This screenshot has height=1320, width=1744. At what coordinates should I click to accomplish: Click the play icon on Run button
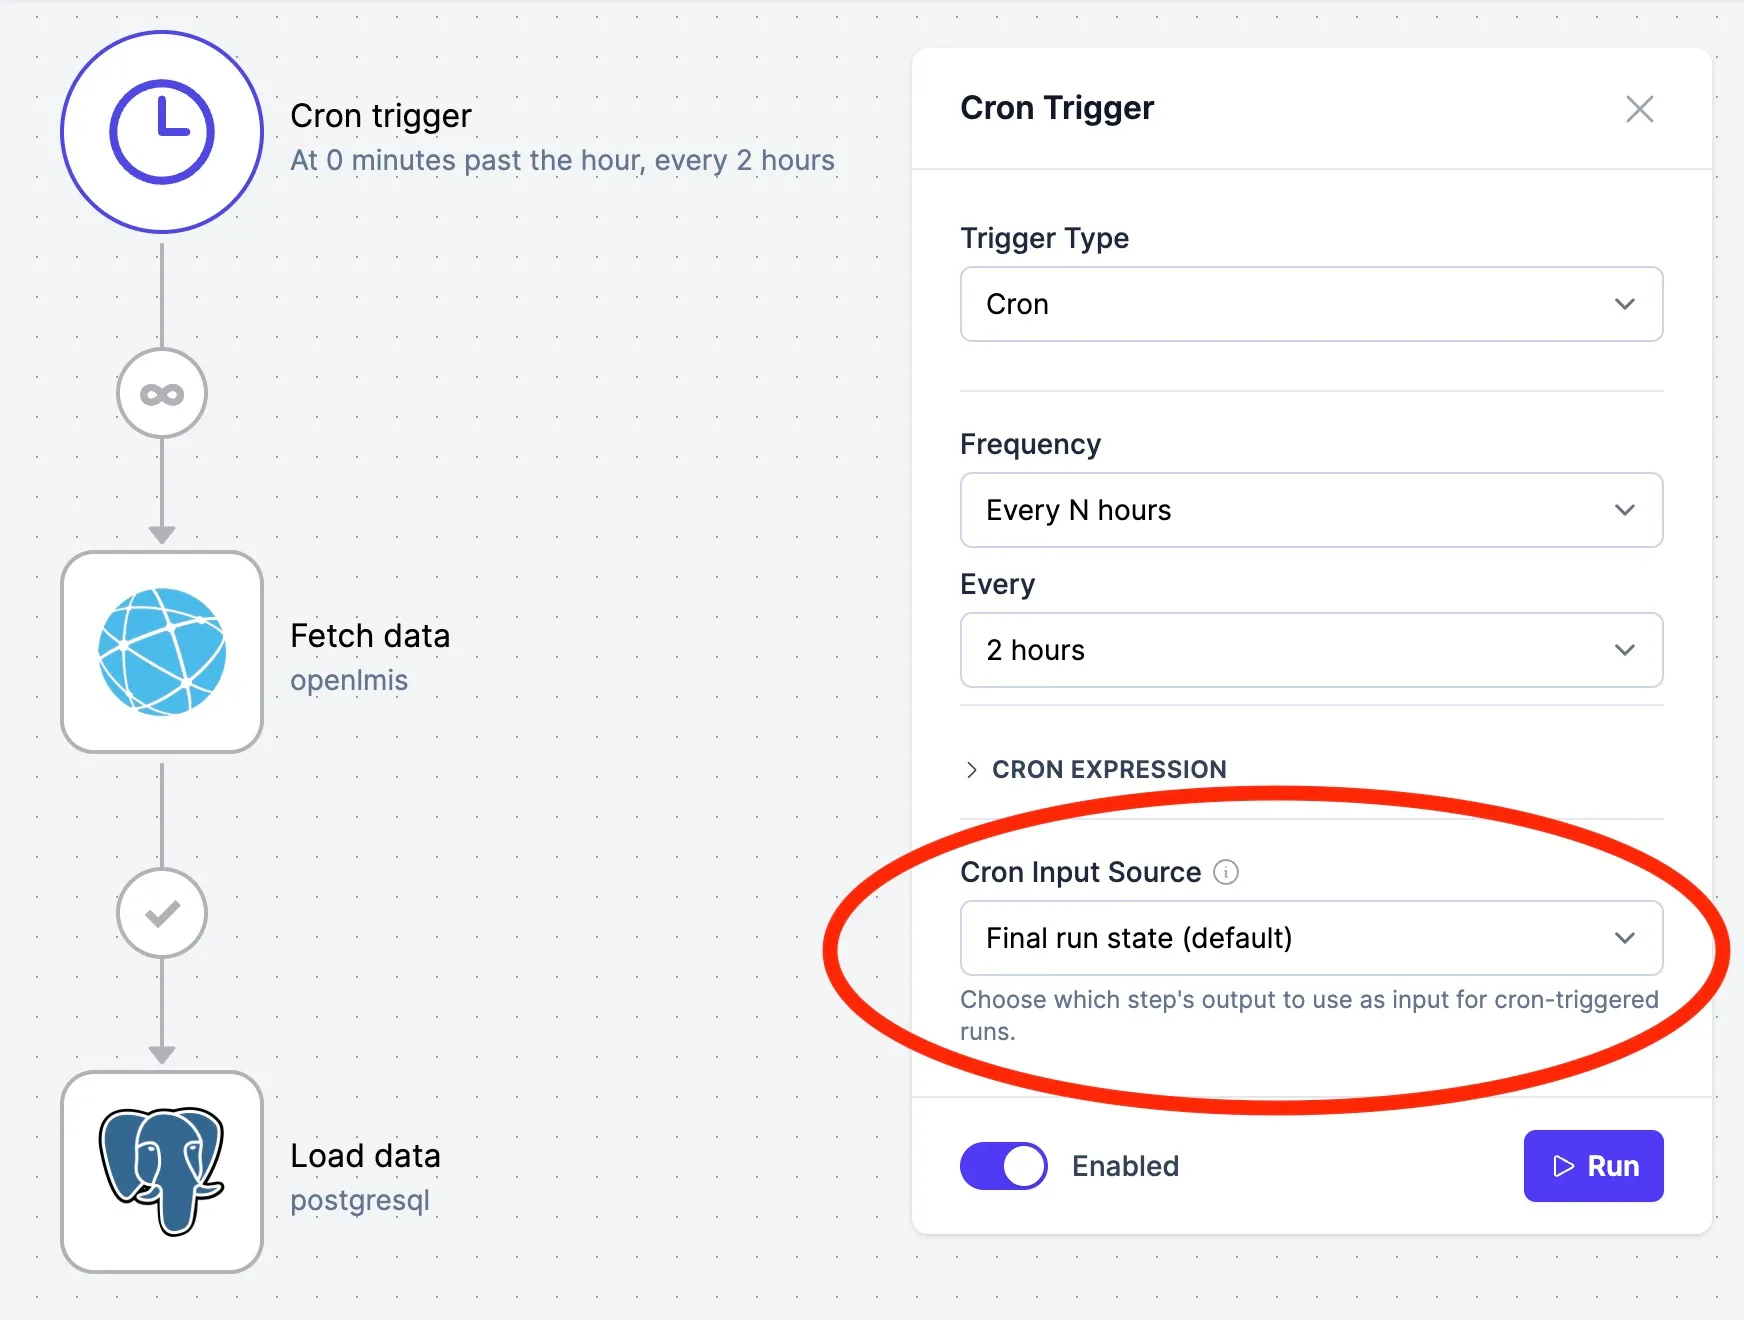pos(1563,1166)
